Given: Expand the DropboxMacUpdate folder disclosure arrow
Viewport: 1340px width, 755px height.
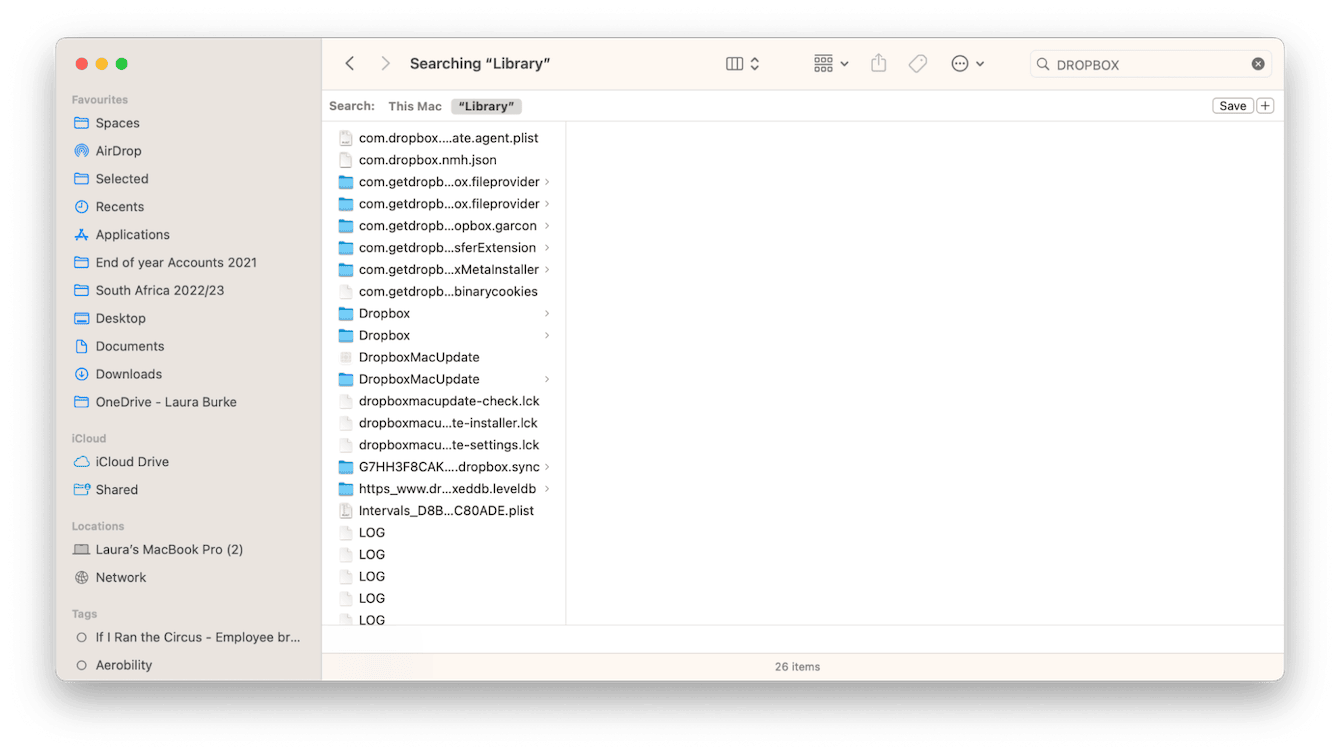Looking at the screenshot, I should click(x=547, y=379).
